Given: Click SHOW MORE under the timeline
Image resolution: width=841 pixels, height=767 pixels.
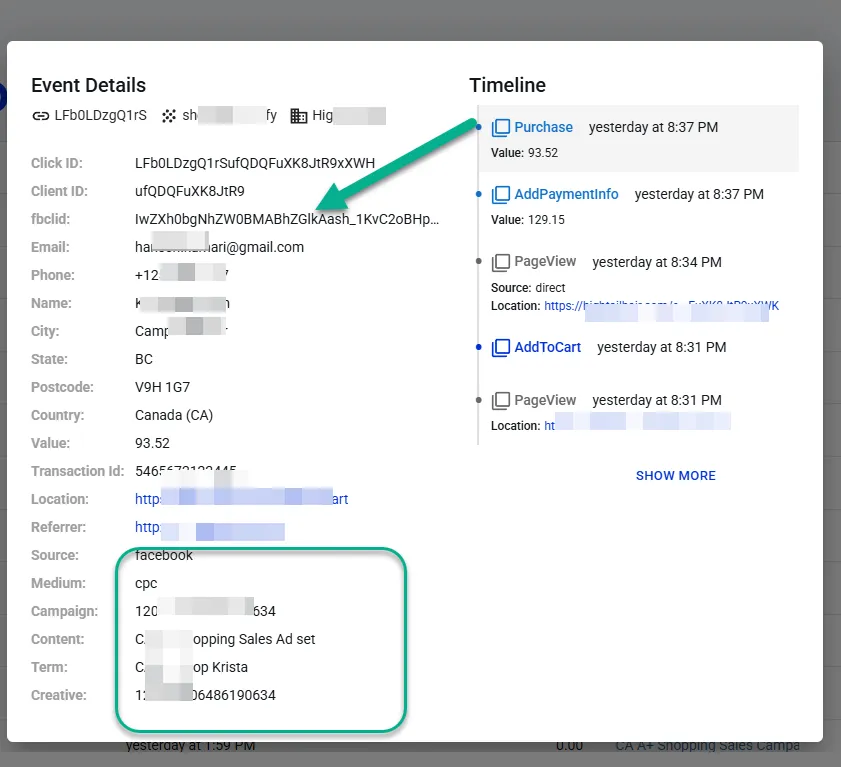Looking at the screenshot, I should click(x=676, y=476).
